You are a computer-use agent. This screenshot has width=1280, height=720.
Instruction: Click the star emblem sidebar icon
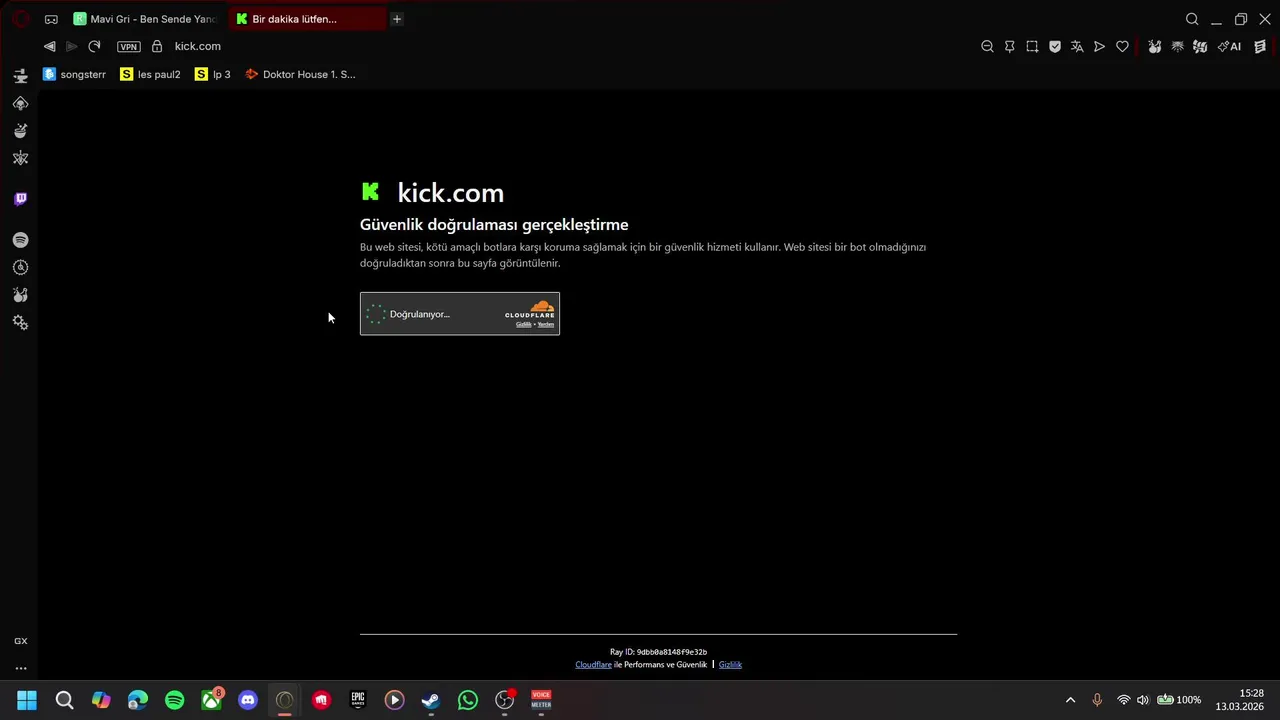(x=20, y=158)
